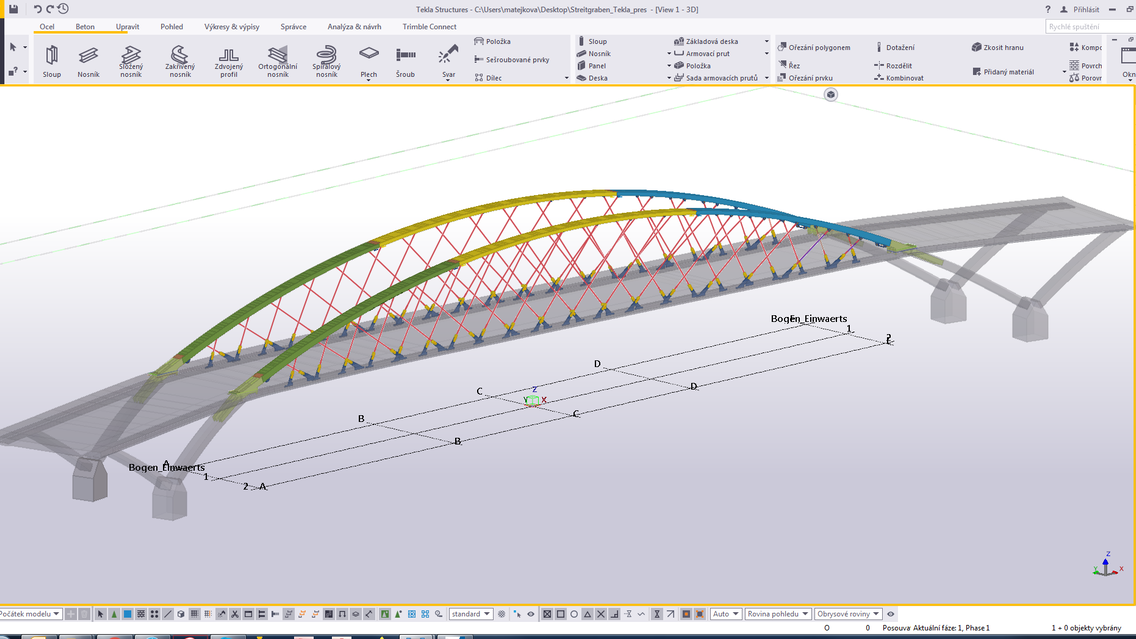Click the Sešroubované prvky tool

[511, 59]
